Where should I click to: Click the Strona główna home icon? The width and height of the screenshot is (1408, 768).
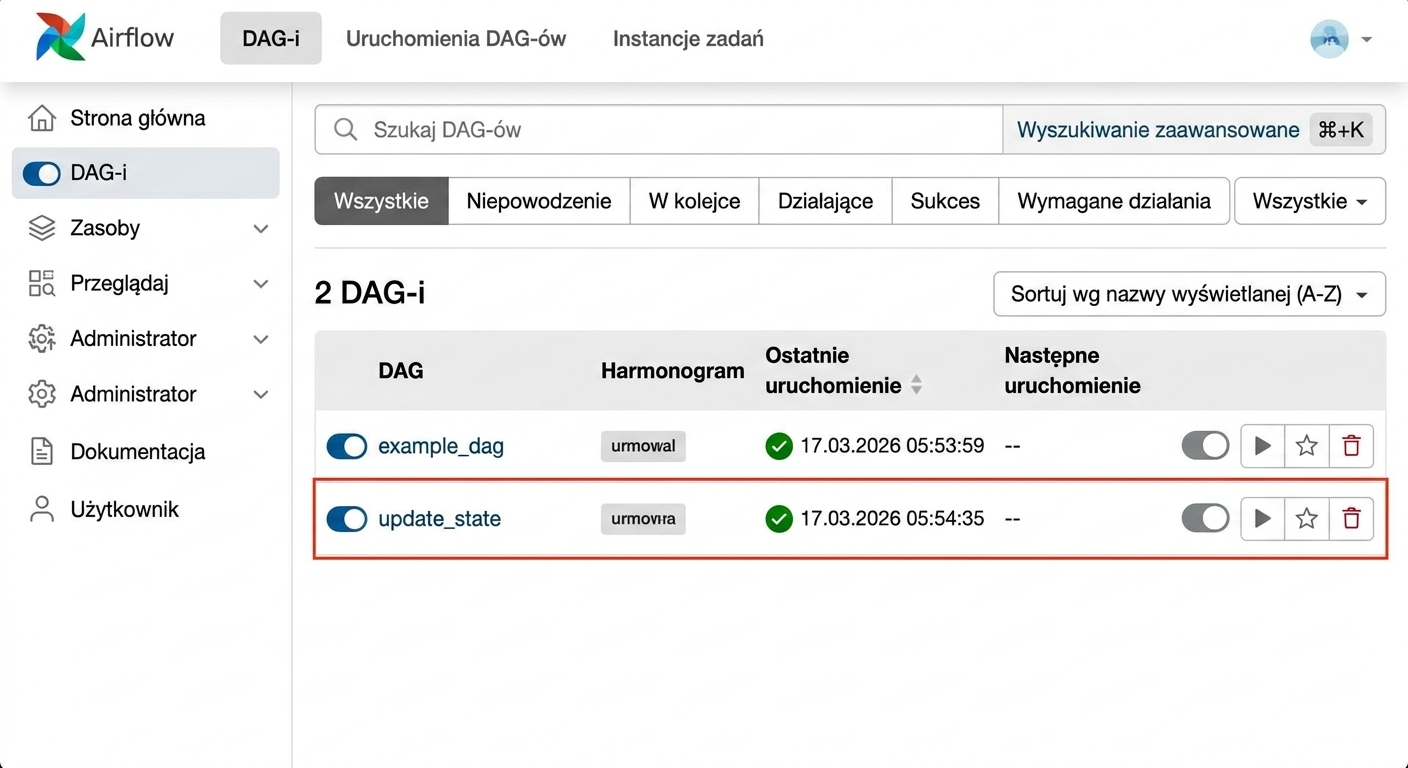[42, 118]
